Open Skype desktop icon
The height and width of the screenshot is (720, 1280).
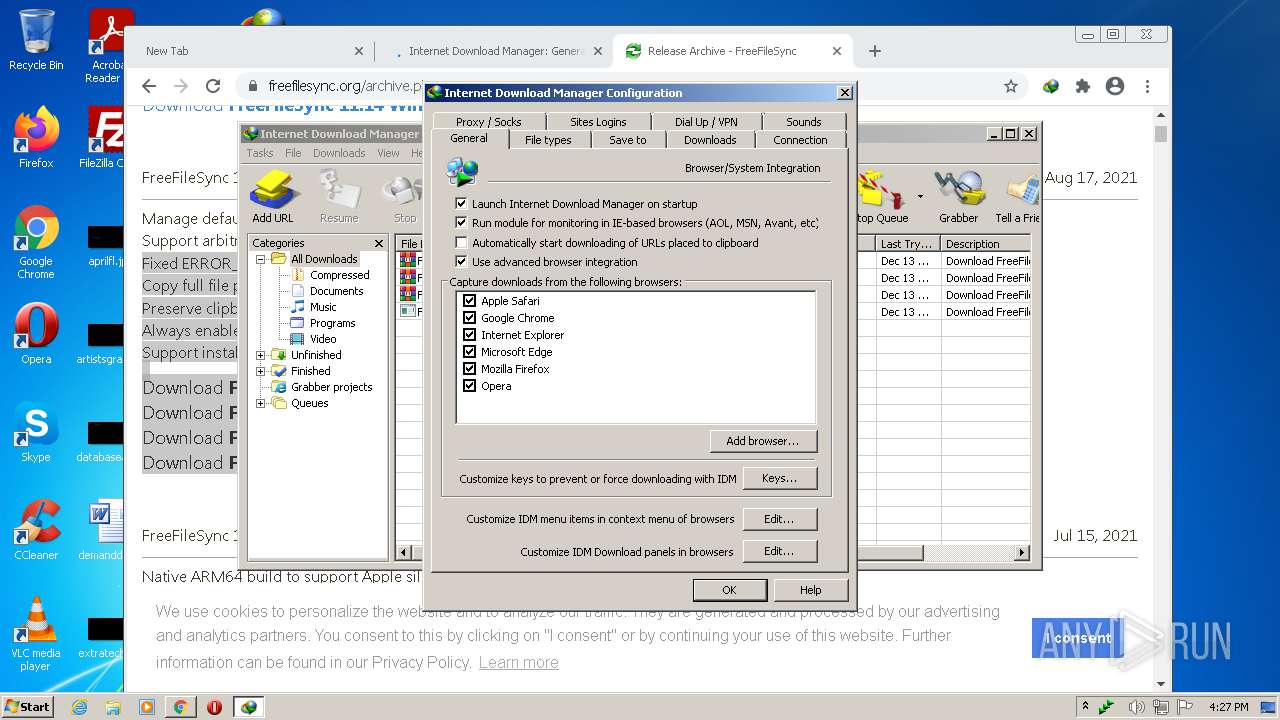[36, 432]
